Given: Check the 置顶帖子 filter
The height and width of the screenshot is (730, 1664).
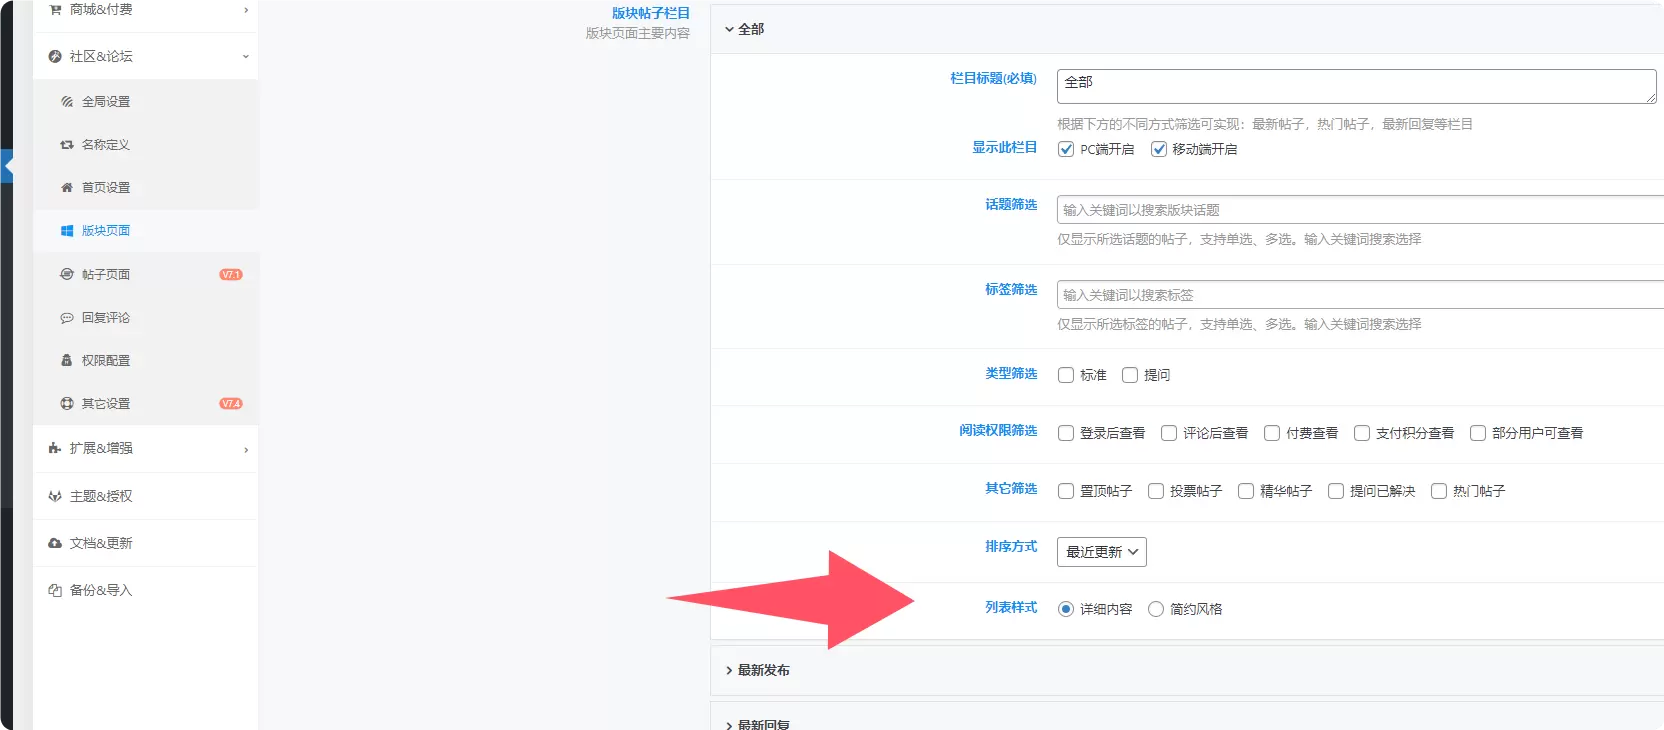Looking at the screenshot, I should point(1066,491).
